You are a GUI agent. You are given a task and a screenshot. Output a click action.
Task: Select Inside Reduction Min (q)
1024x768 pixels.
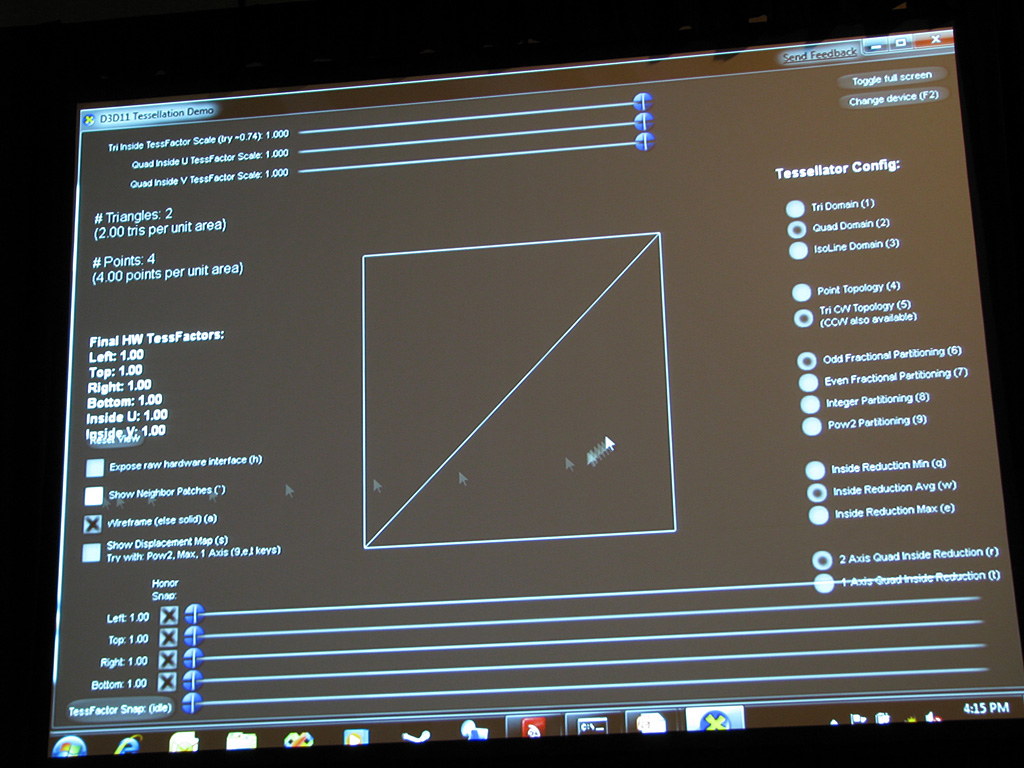[815, 470]
